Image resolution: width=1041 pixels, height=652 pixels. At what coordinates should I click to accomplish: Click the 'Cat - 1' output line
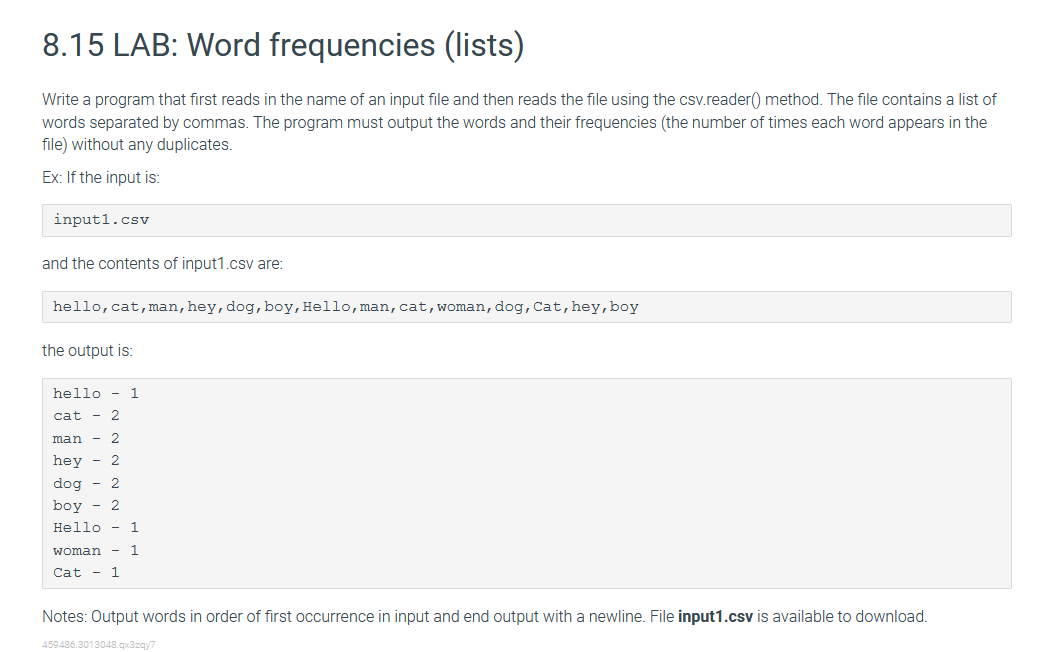[86, 573]
